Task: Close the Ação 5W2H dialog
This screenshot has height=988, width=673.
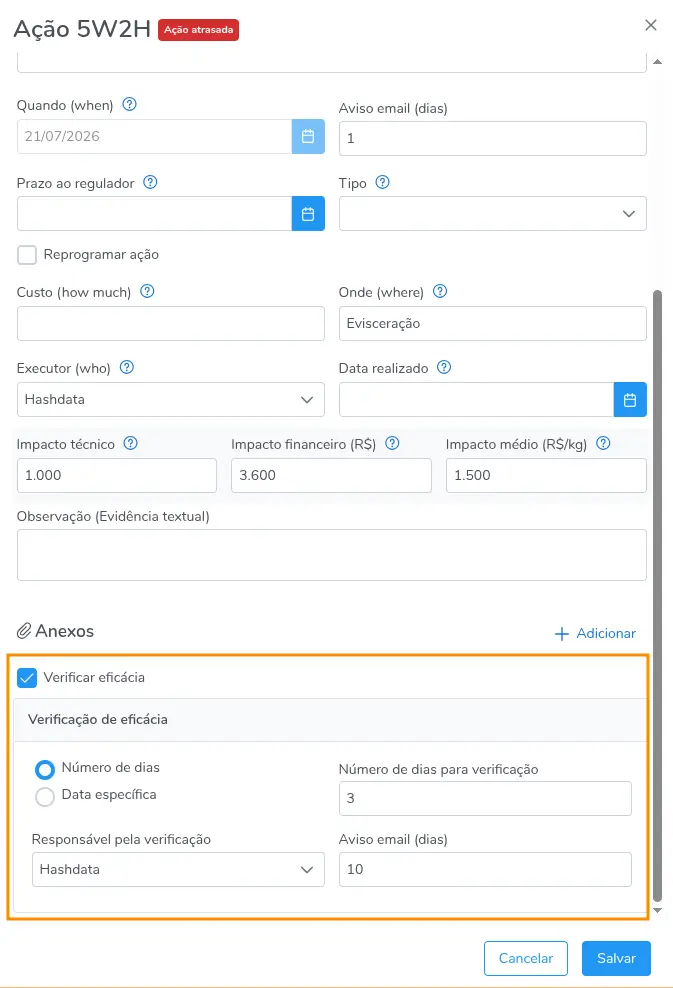Action: coord(651,25)
